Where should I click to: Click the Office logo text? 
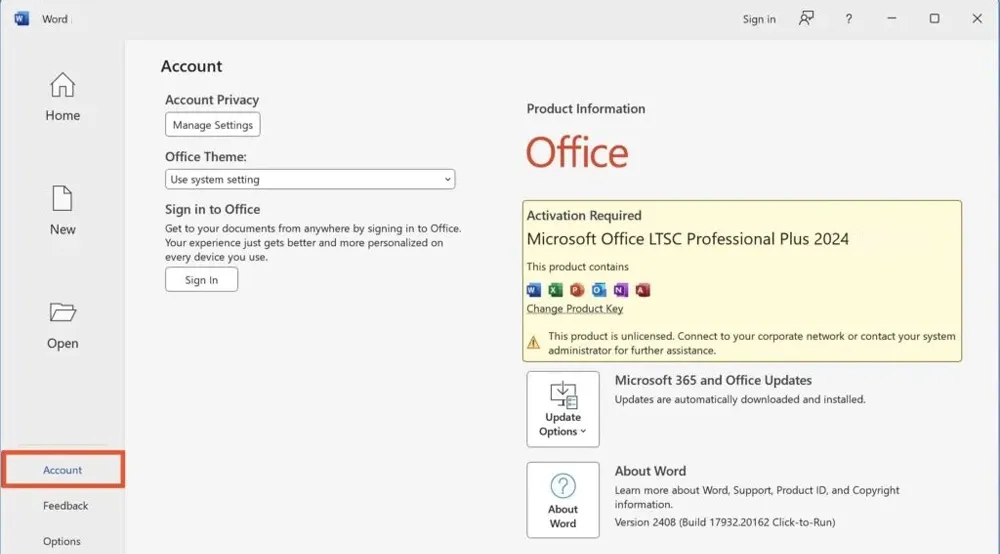[577, 153]
